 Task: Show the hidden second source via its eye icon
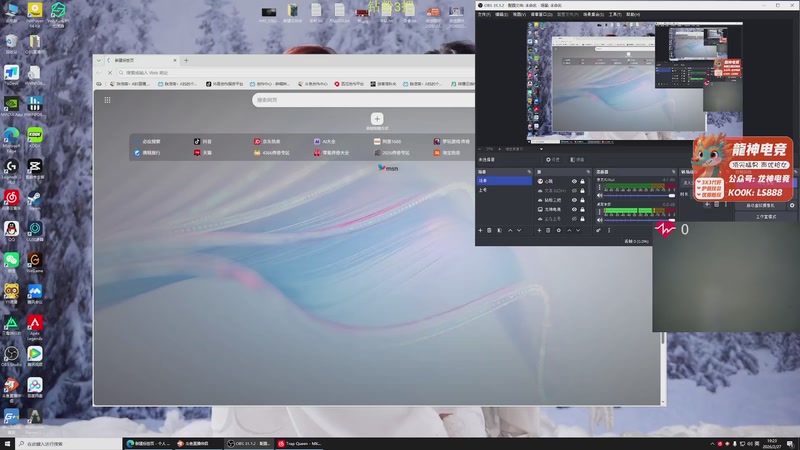574,191
